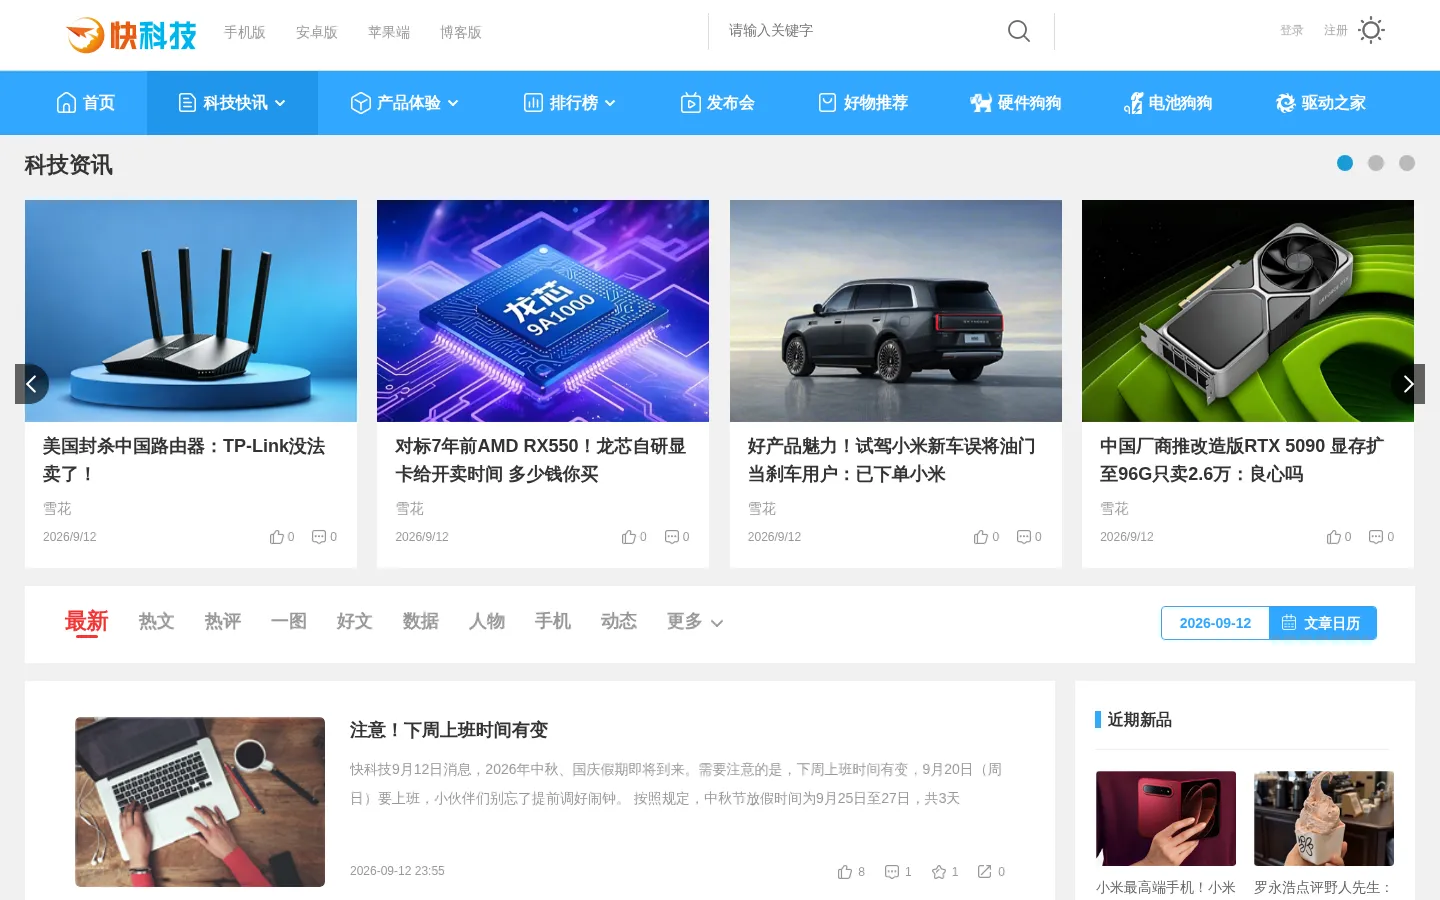1440x900 pixels.
Task: Click the 注册 link
Action: click(1336, 31)
